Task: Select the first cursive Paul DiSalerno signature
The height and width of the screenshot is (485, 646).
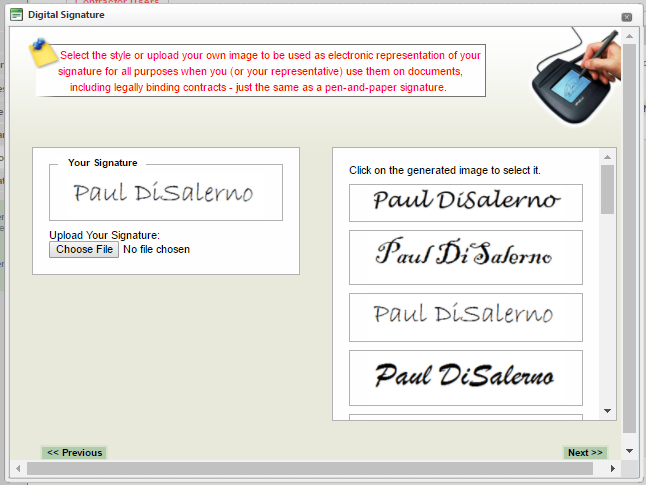Action: coord(465,202)
